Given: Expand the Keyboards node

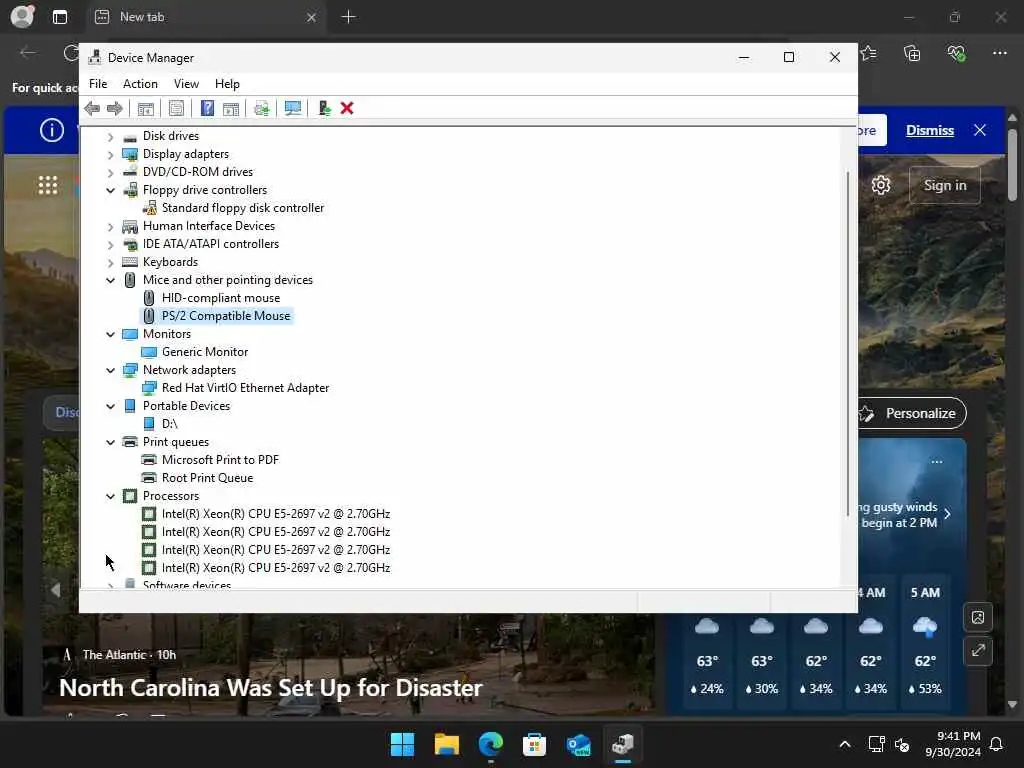Looking at the screenshot, I should tap(110, 263).
